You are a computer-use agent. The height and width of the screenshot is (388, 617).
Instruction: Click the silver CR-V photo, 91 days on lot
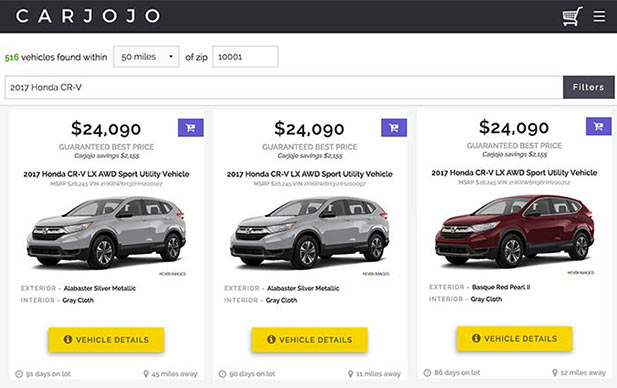(106, 232)
